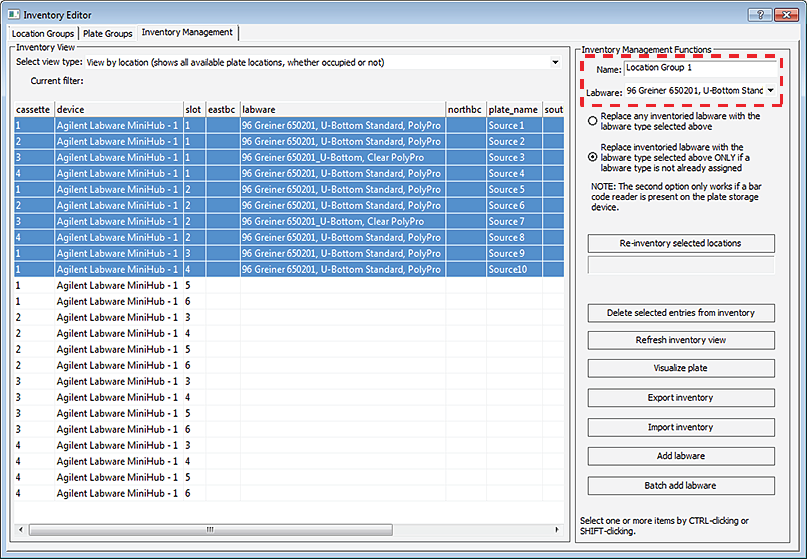Screen dimensions: 807x559
Task: Click the Import inventory button
Action: [681, 427]
